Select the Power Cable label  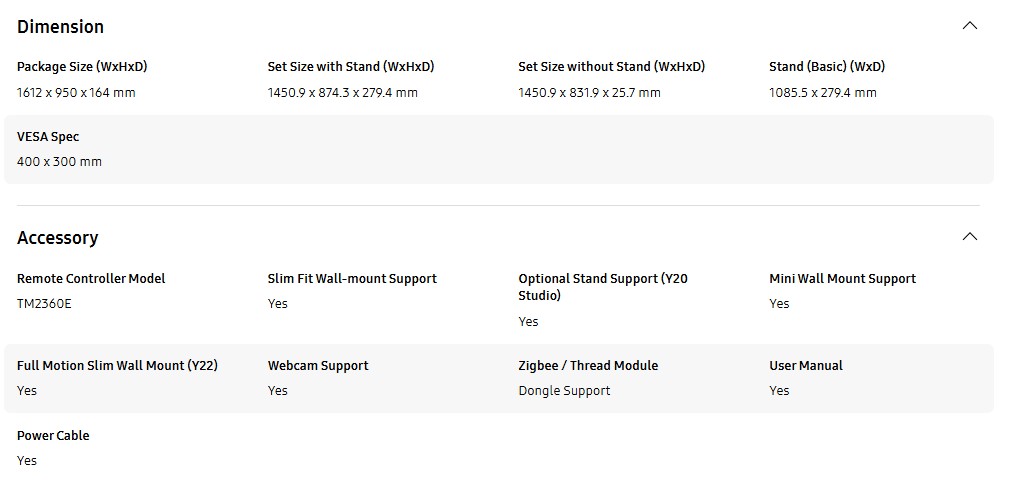coord(53,436)
